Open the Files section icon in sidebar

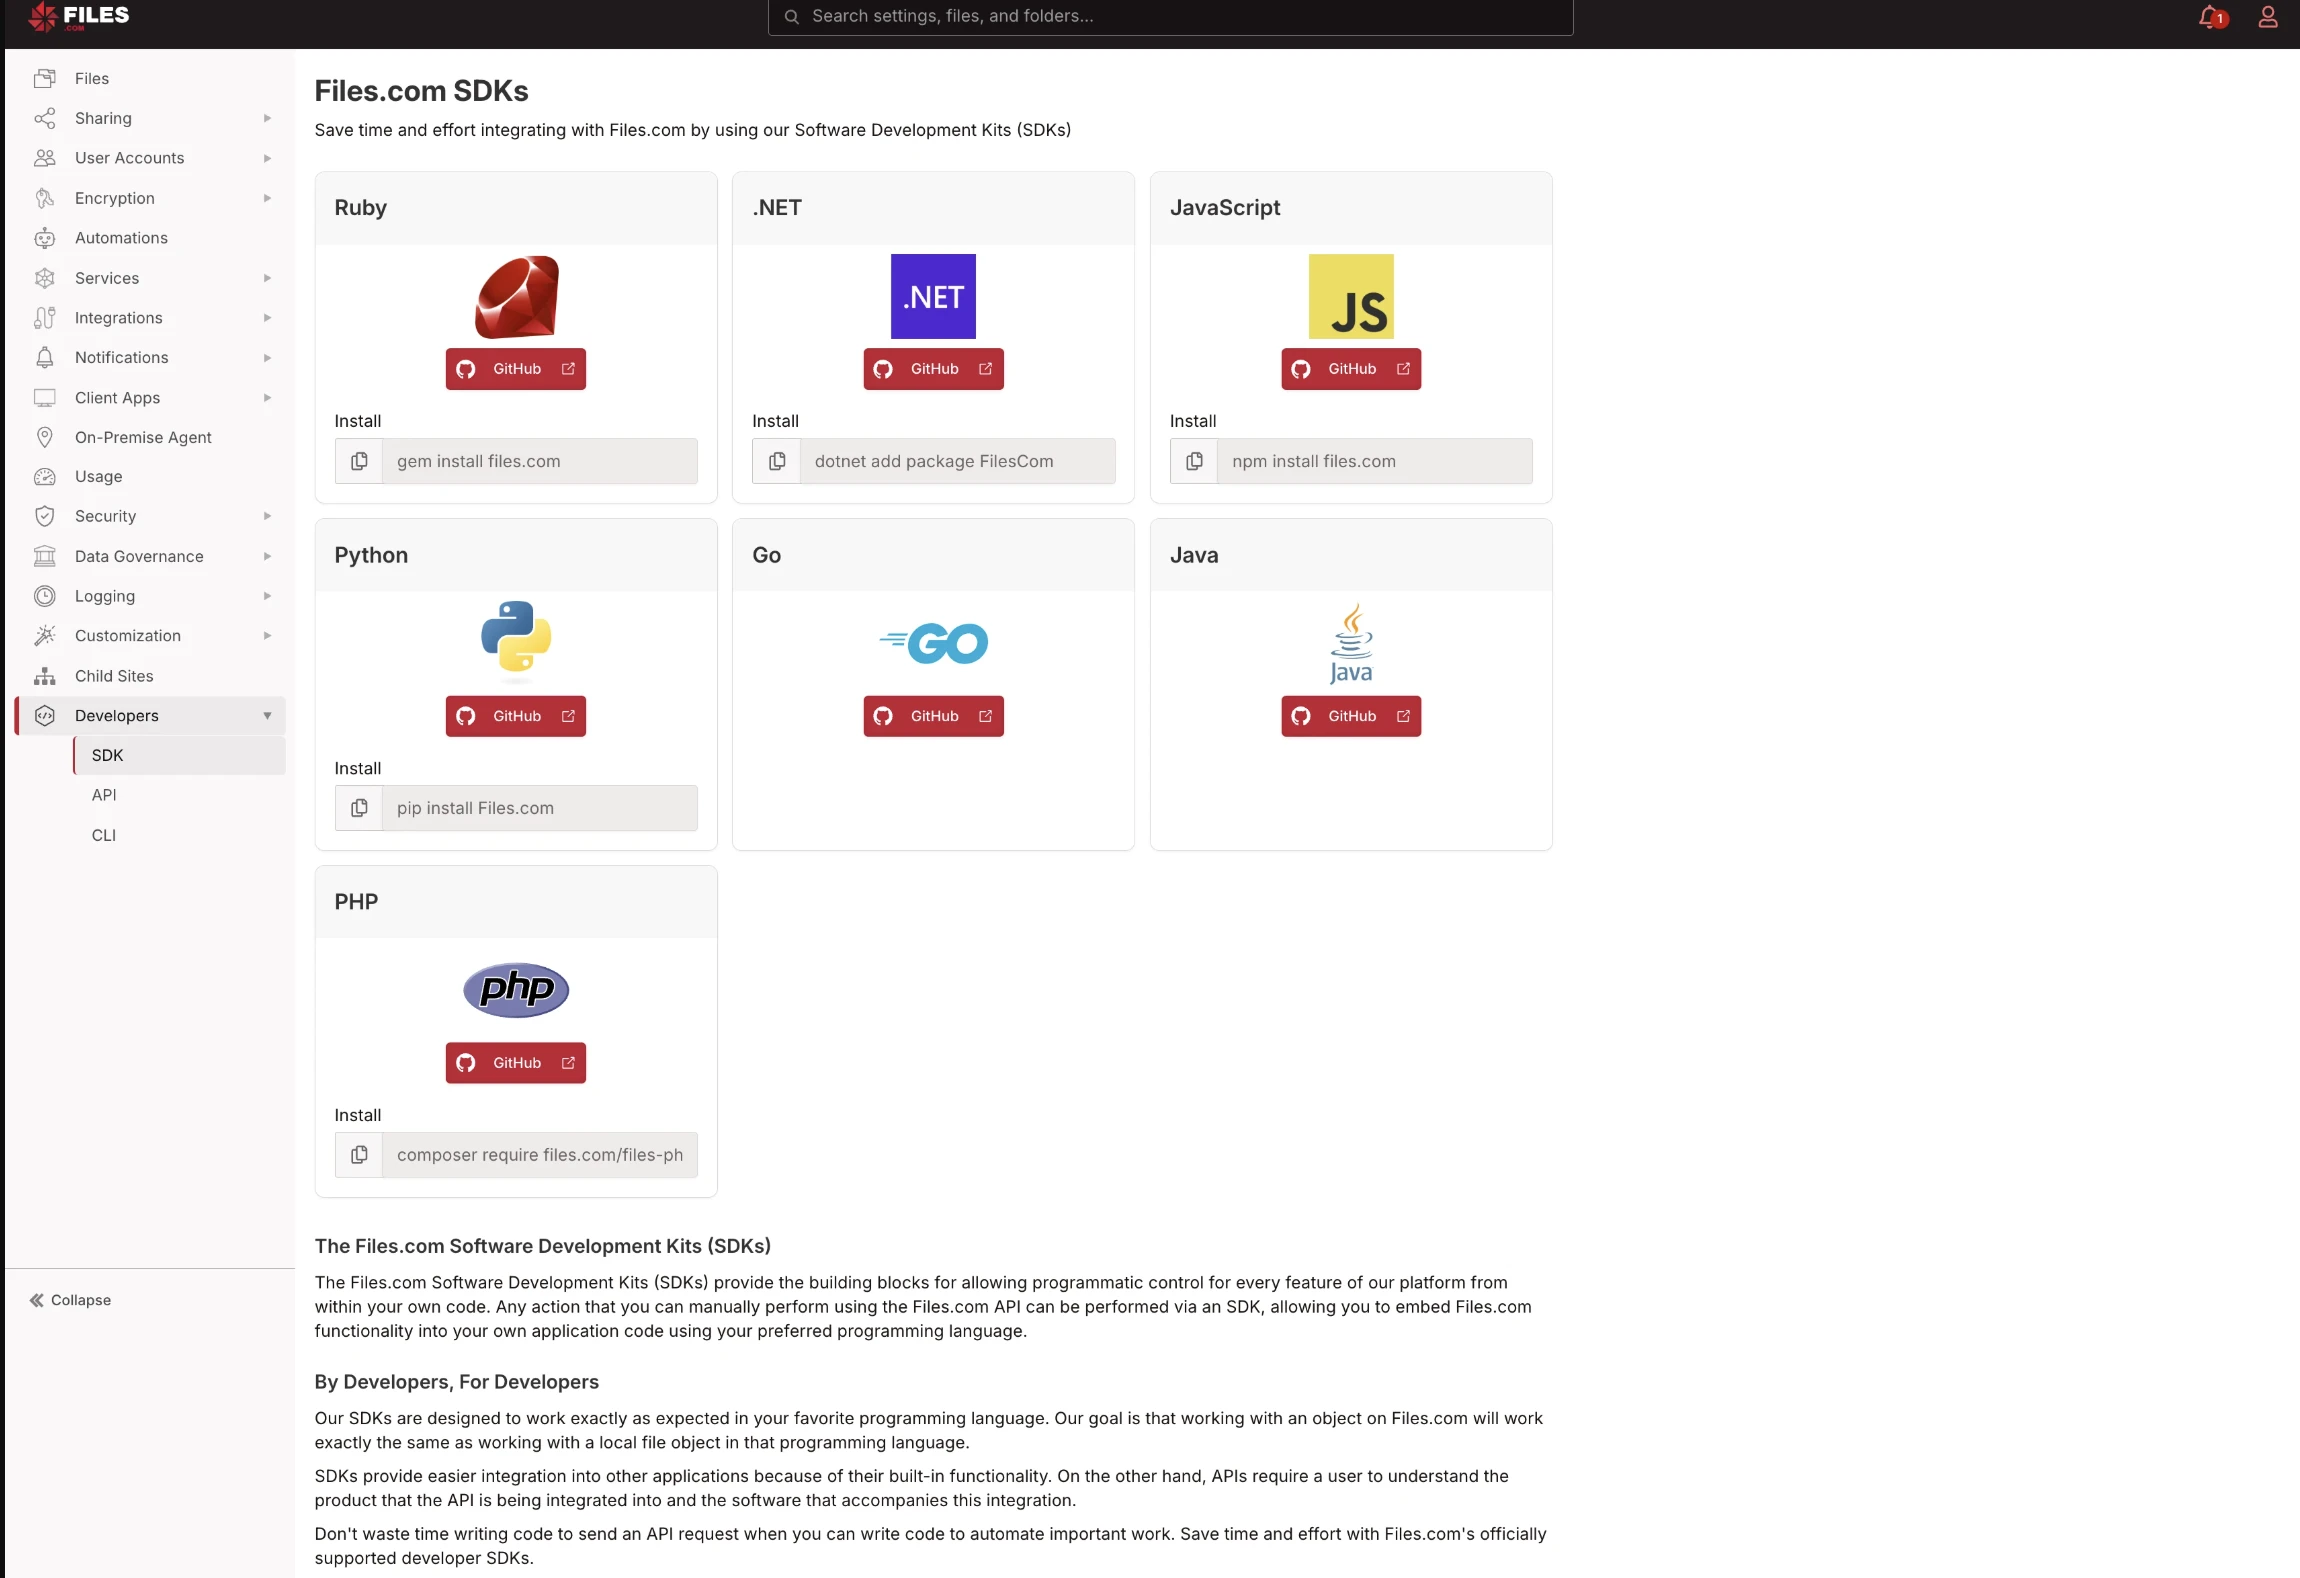[x=45, y=78]
